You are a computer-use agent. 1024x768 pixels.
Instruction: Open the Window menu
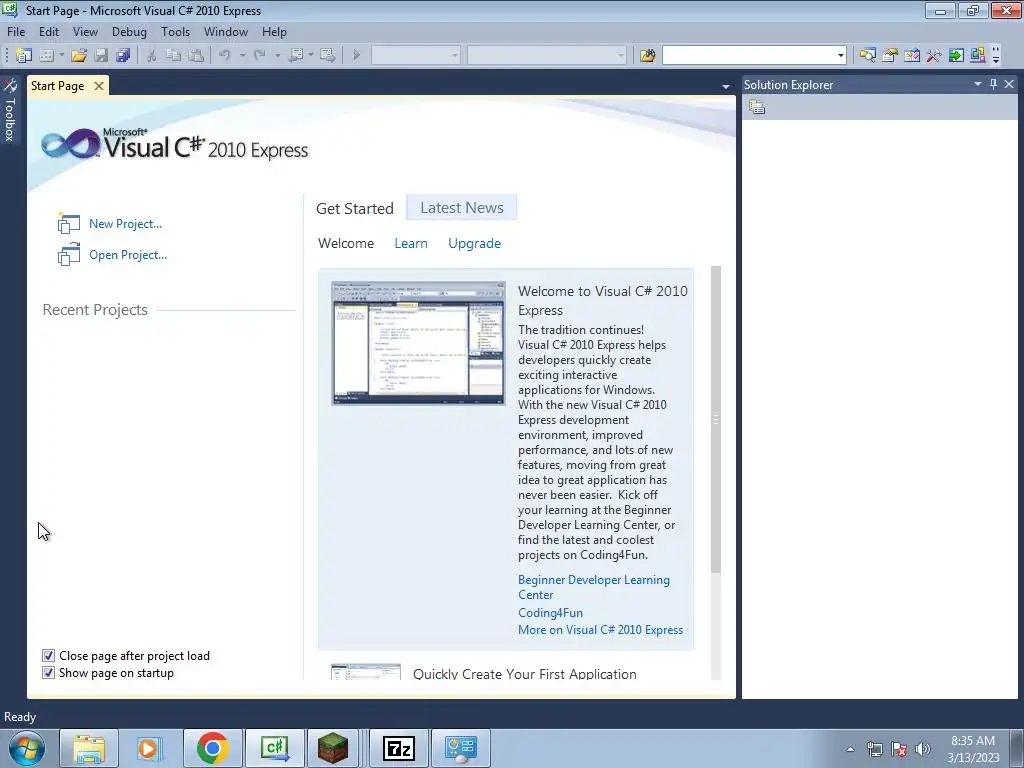point(226,32)
